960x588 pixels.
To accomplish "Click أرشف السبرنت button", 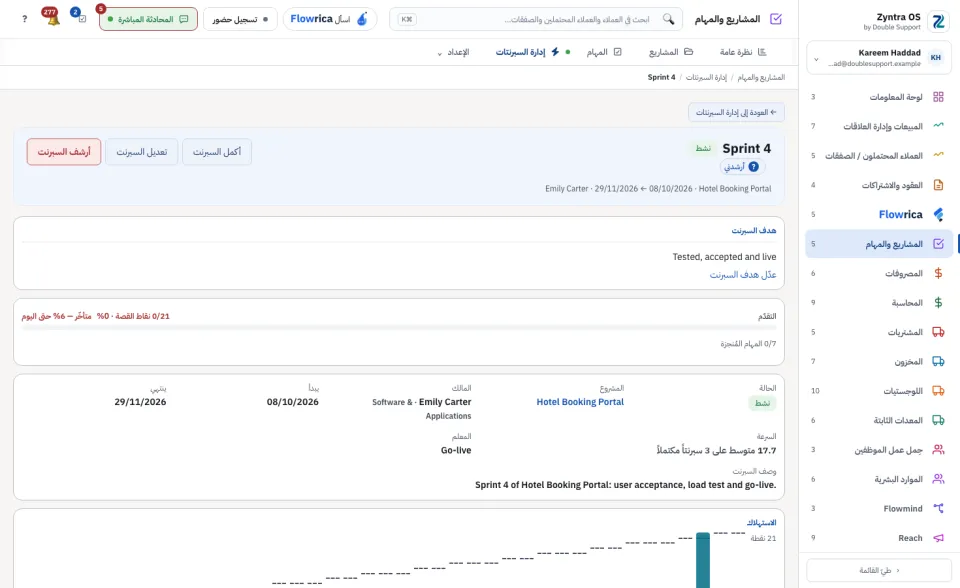I will pos(64,152).
